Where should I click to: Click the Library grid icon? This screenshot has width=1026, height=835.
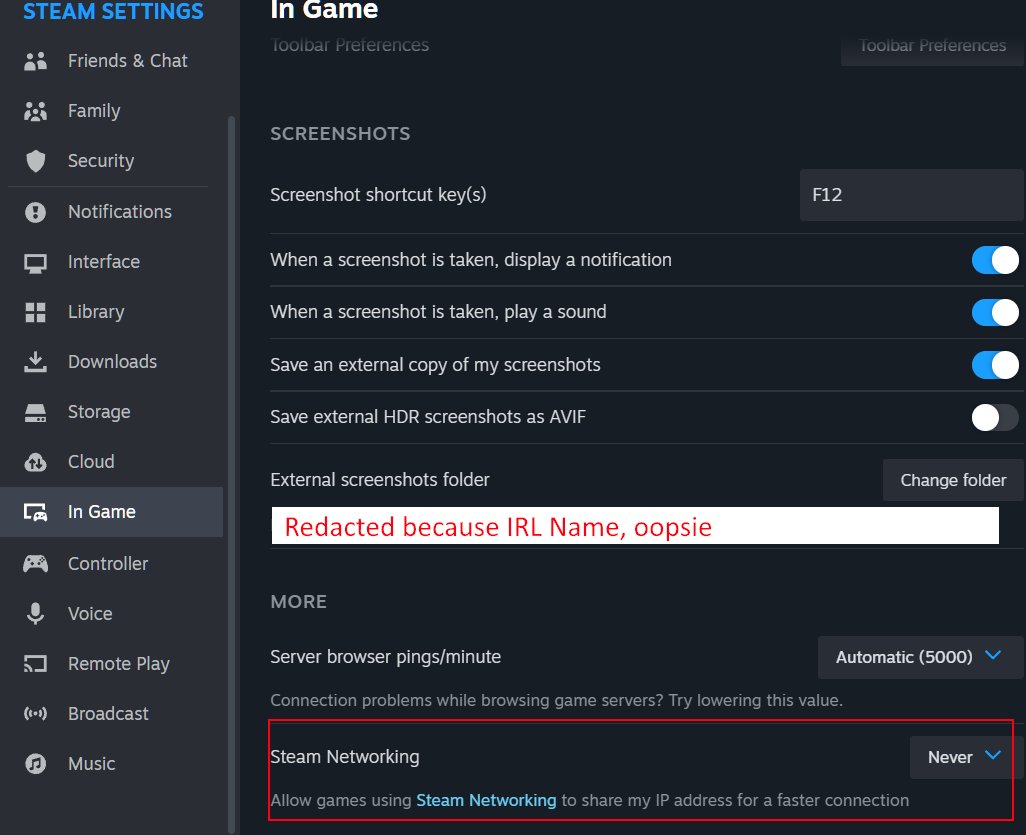point(35,312)
